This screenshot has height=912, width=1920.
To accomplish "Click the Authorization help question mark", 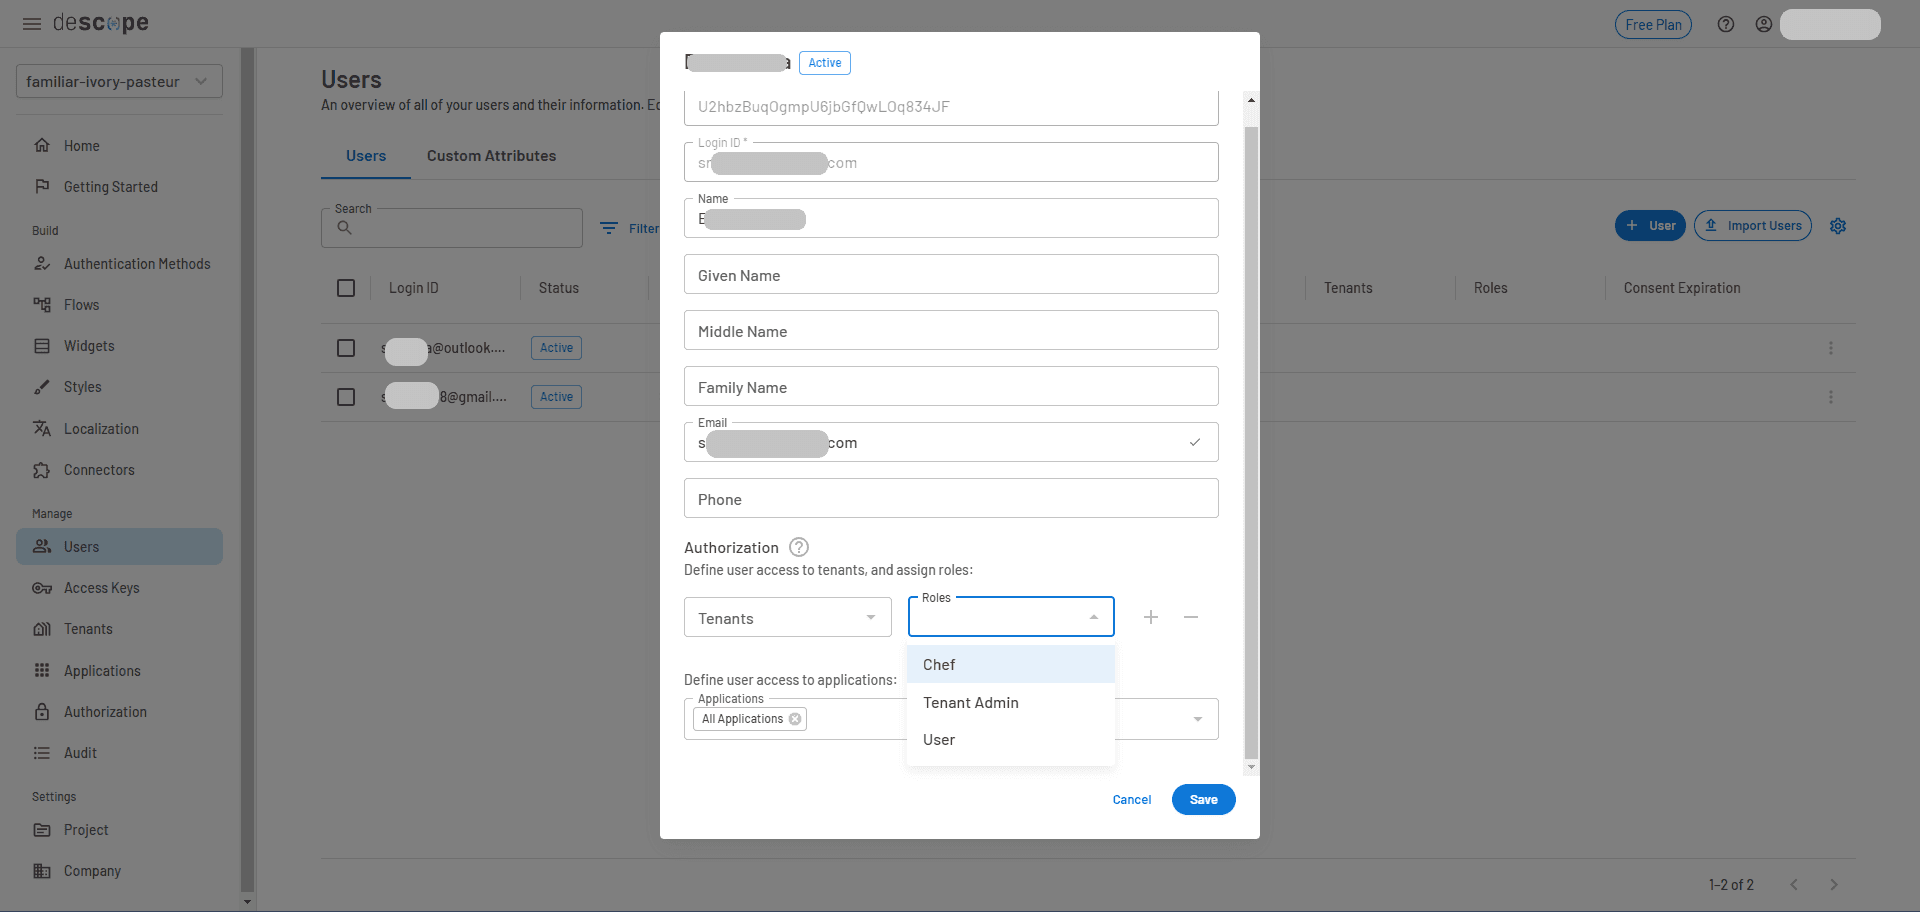I will [798, 547].
